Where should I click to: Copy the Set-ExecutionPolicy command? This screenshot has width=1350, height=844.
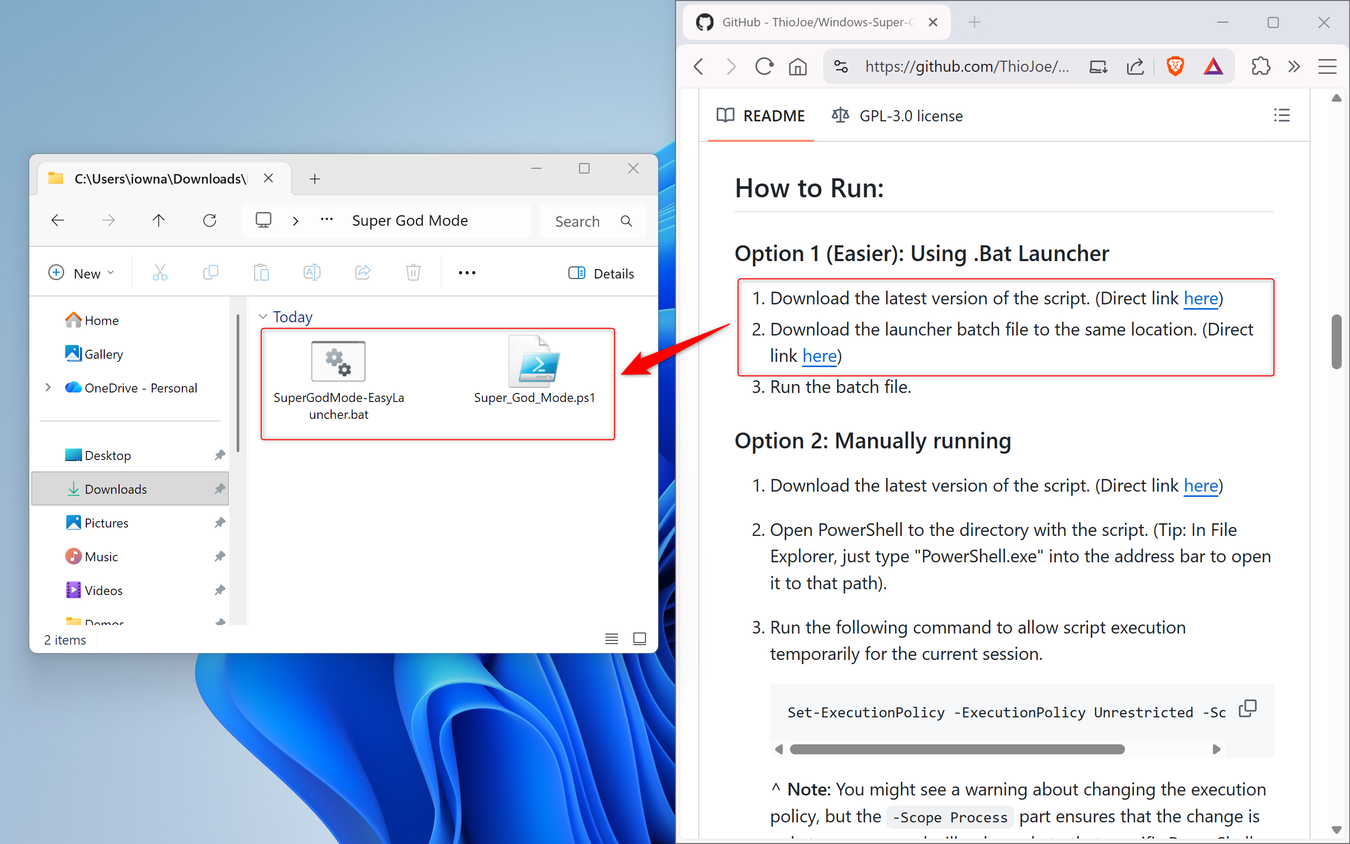(1247, 709)
